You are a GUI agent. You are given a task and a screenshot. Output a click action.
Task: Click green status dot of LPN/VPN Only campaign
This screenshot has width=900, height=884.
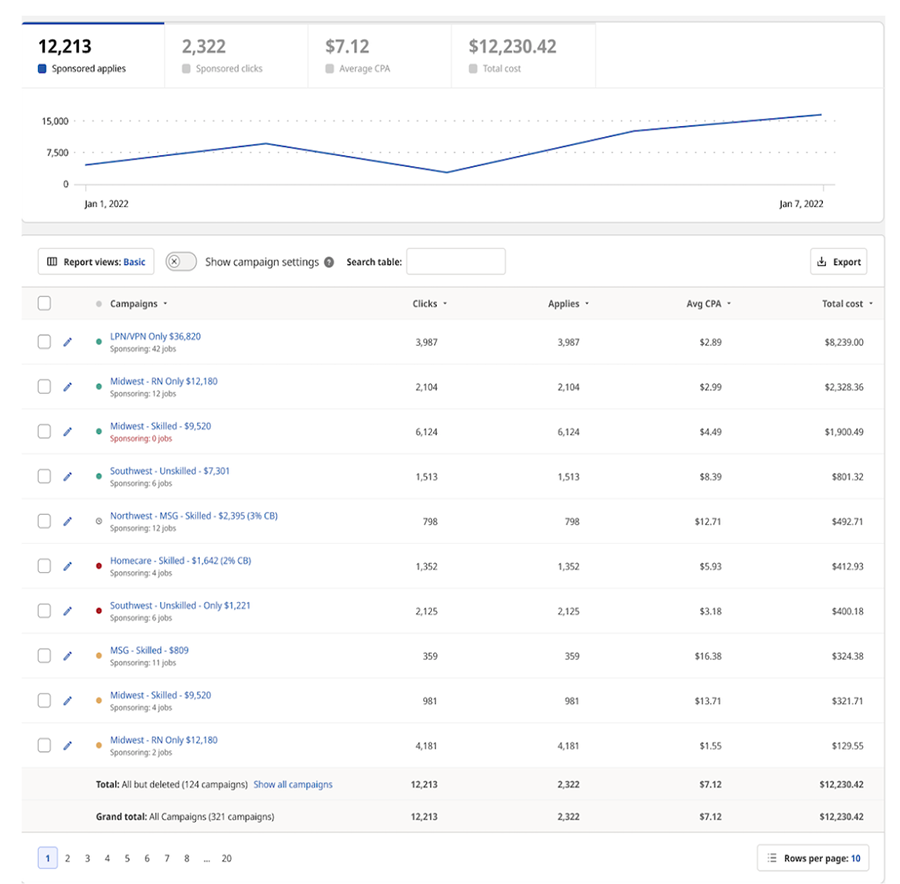click(99, 342)
